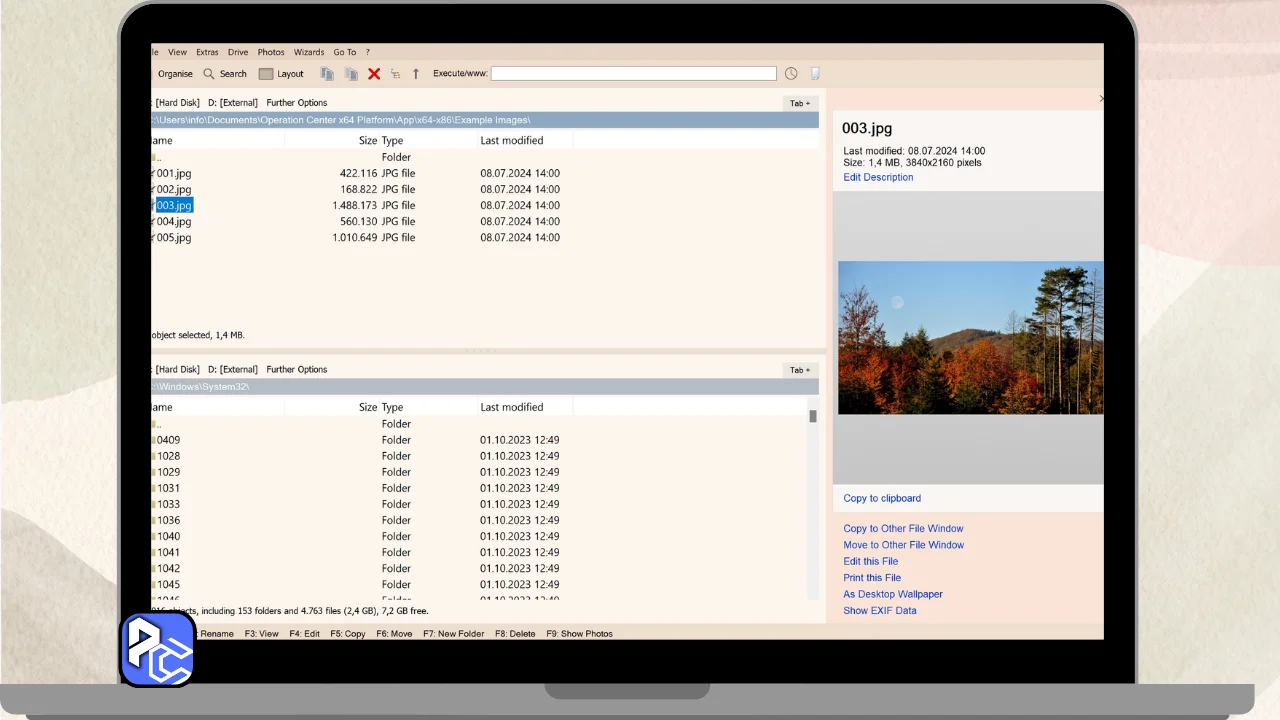Click the PC logo badge icon
The image size is (1280, 720).
(158, 649)
